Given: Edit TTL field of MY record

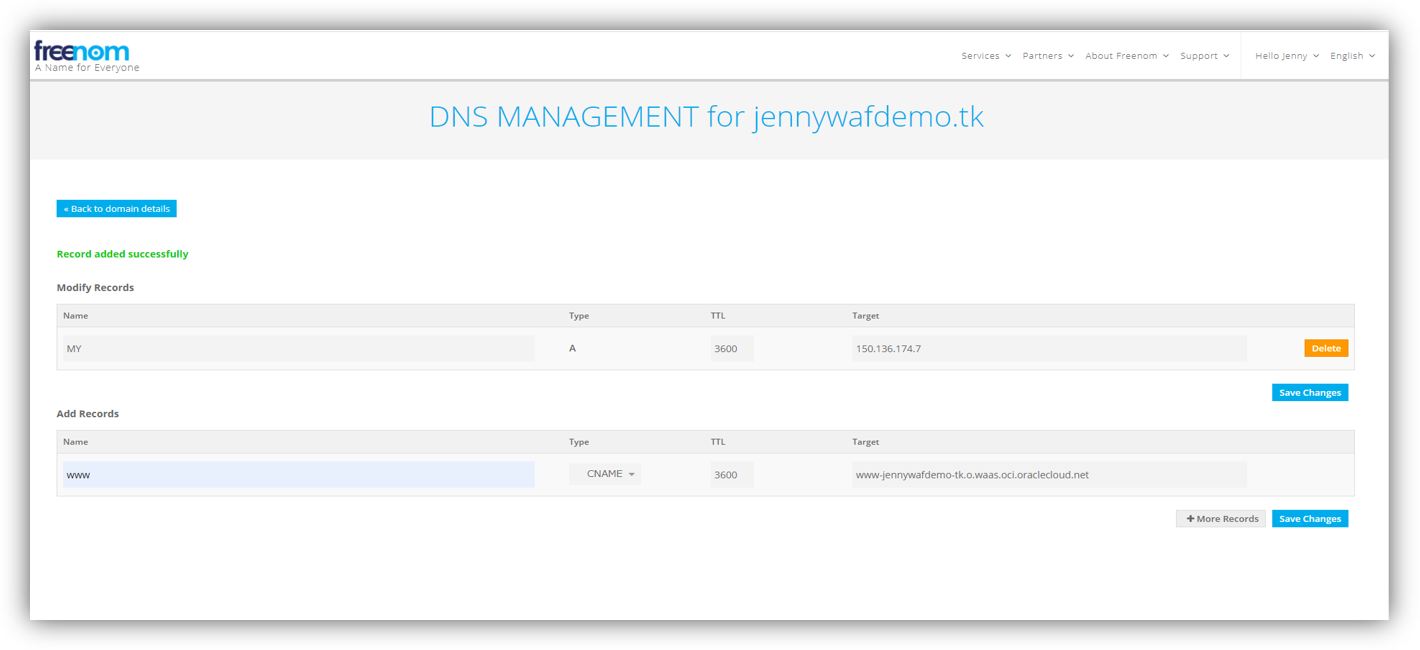Looking at the screenshot, I should click(731, 349).
